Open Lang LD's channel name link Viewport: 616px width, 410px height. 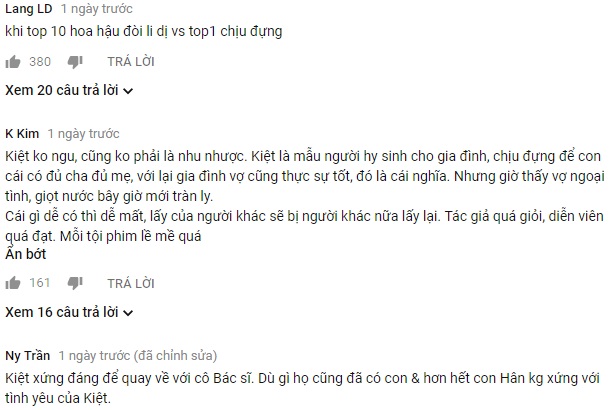point(29,9)
